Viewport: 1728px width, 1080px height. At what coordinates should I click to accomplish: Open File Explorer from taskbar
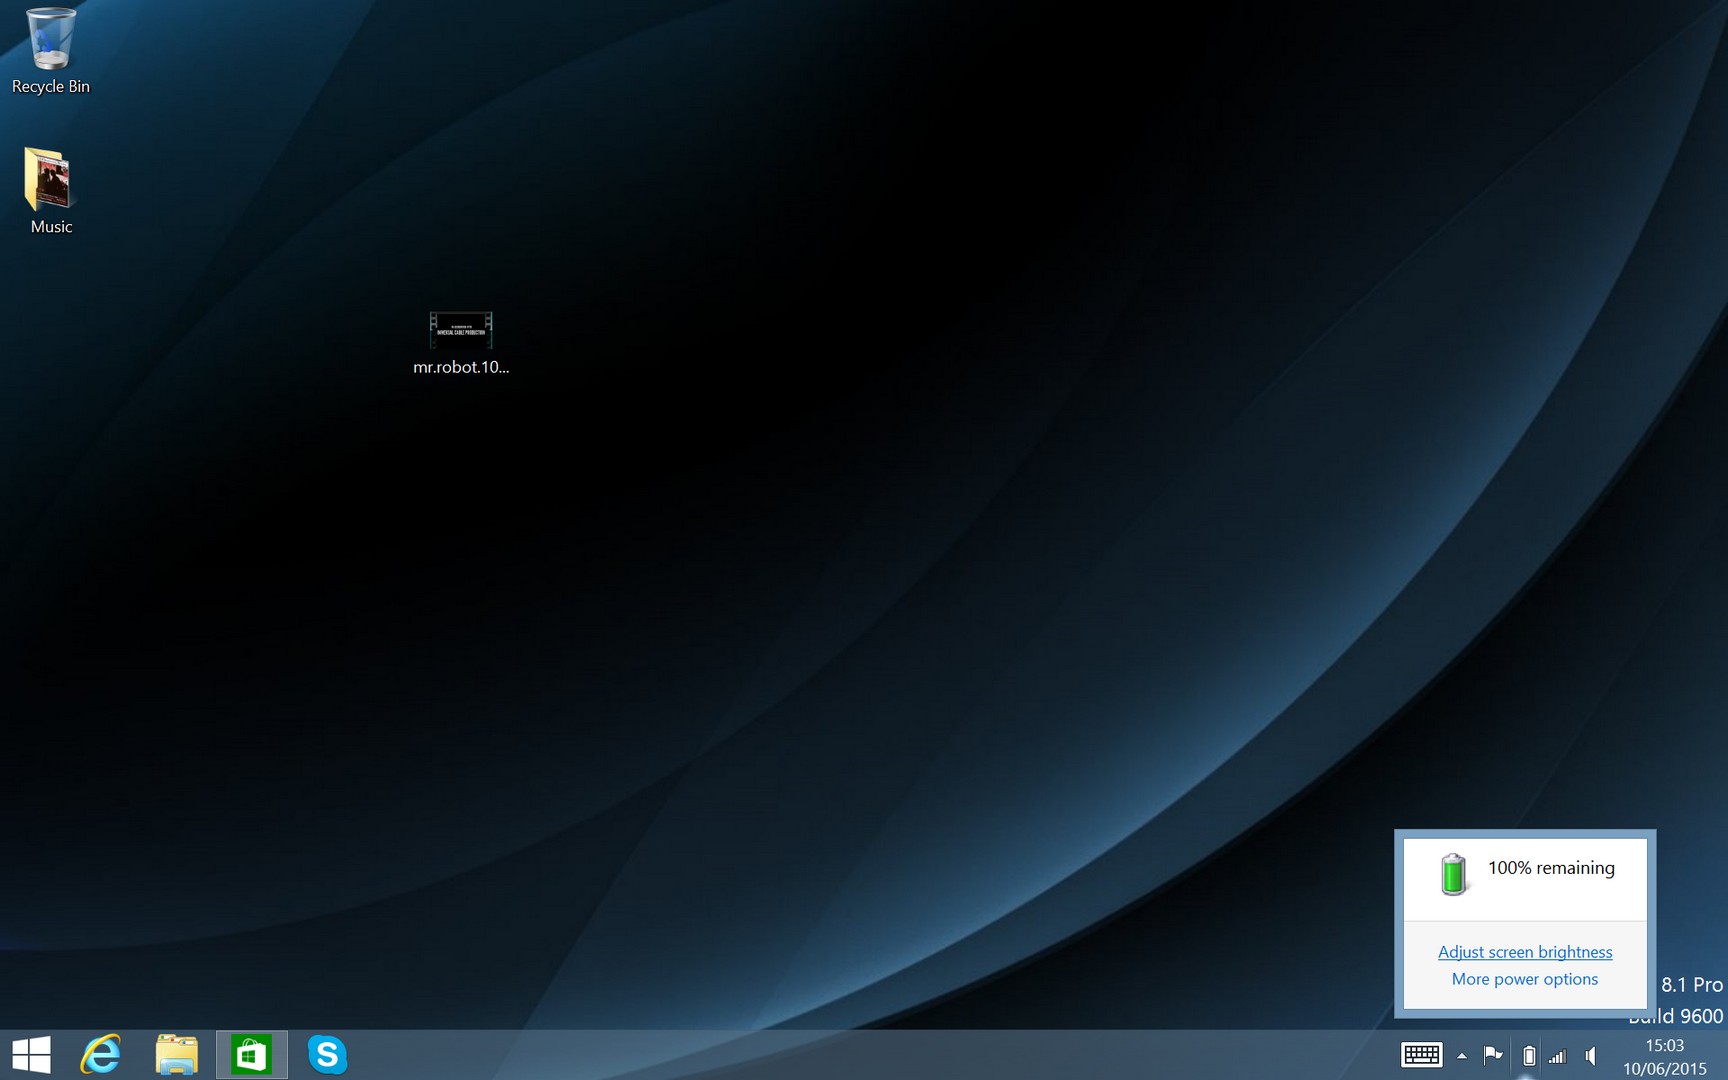point(177,1055)
